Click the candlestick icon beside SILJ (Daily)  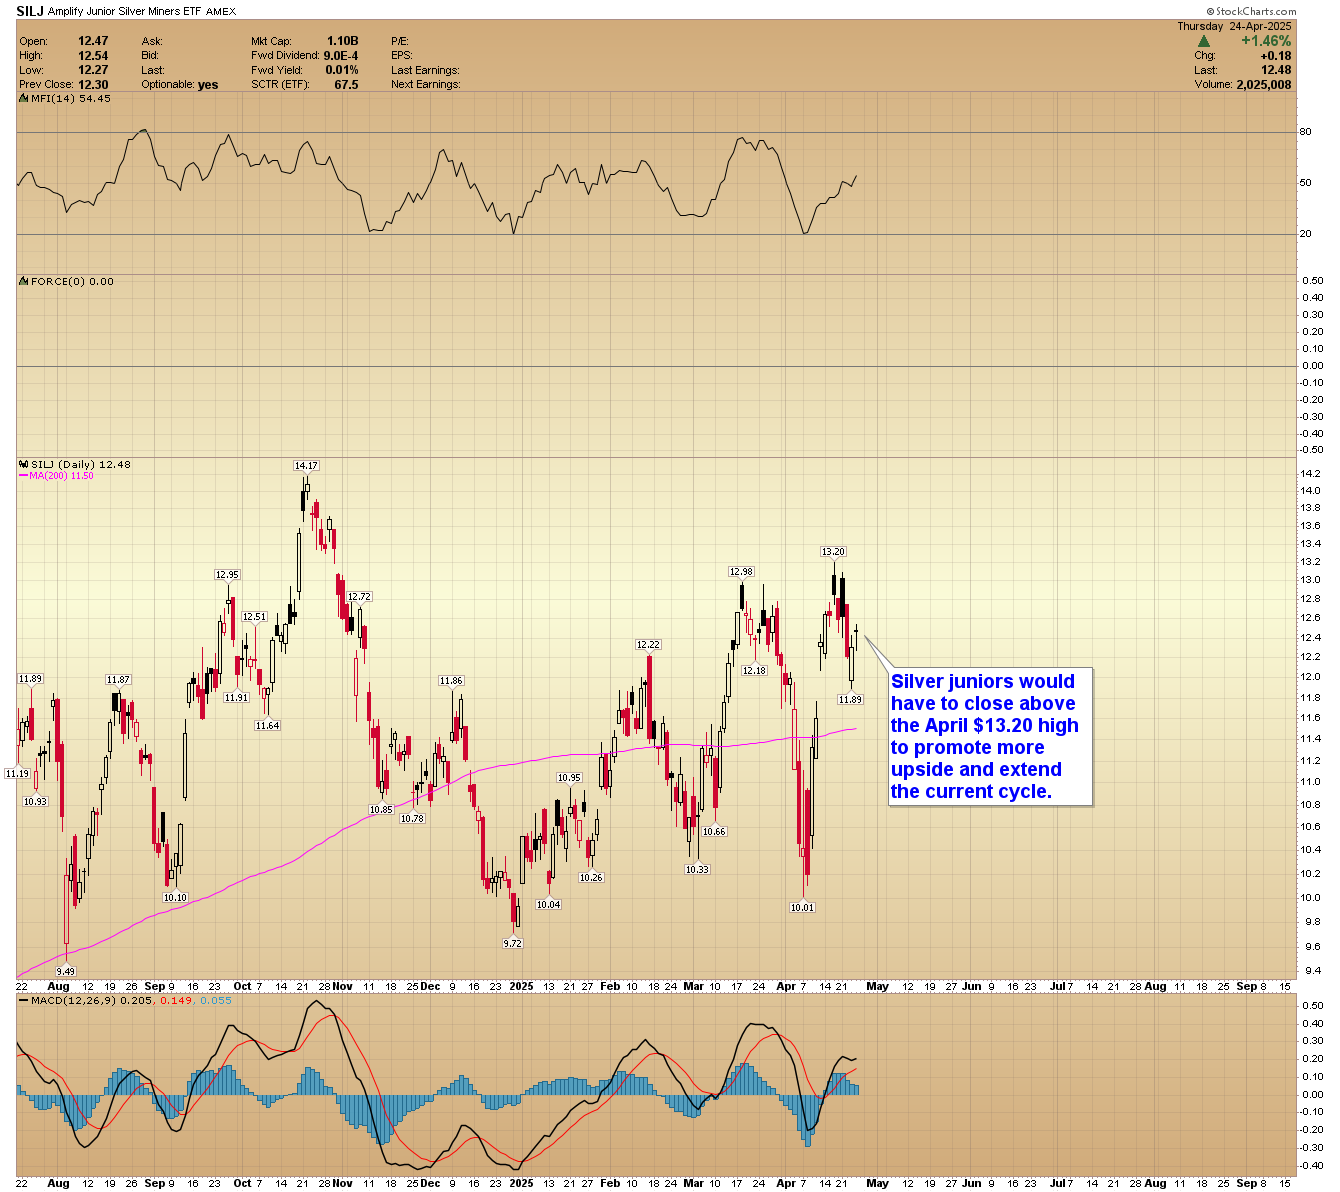pos(24,464)
